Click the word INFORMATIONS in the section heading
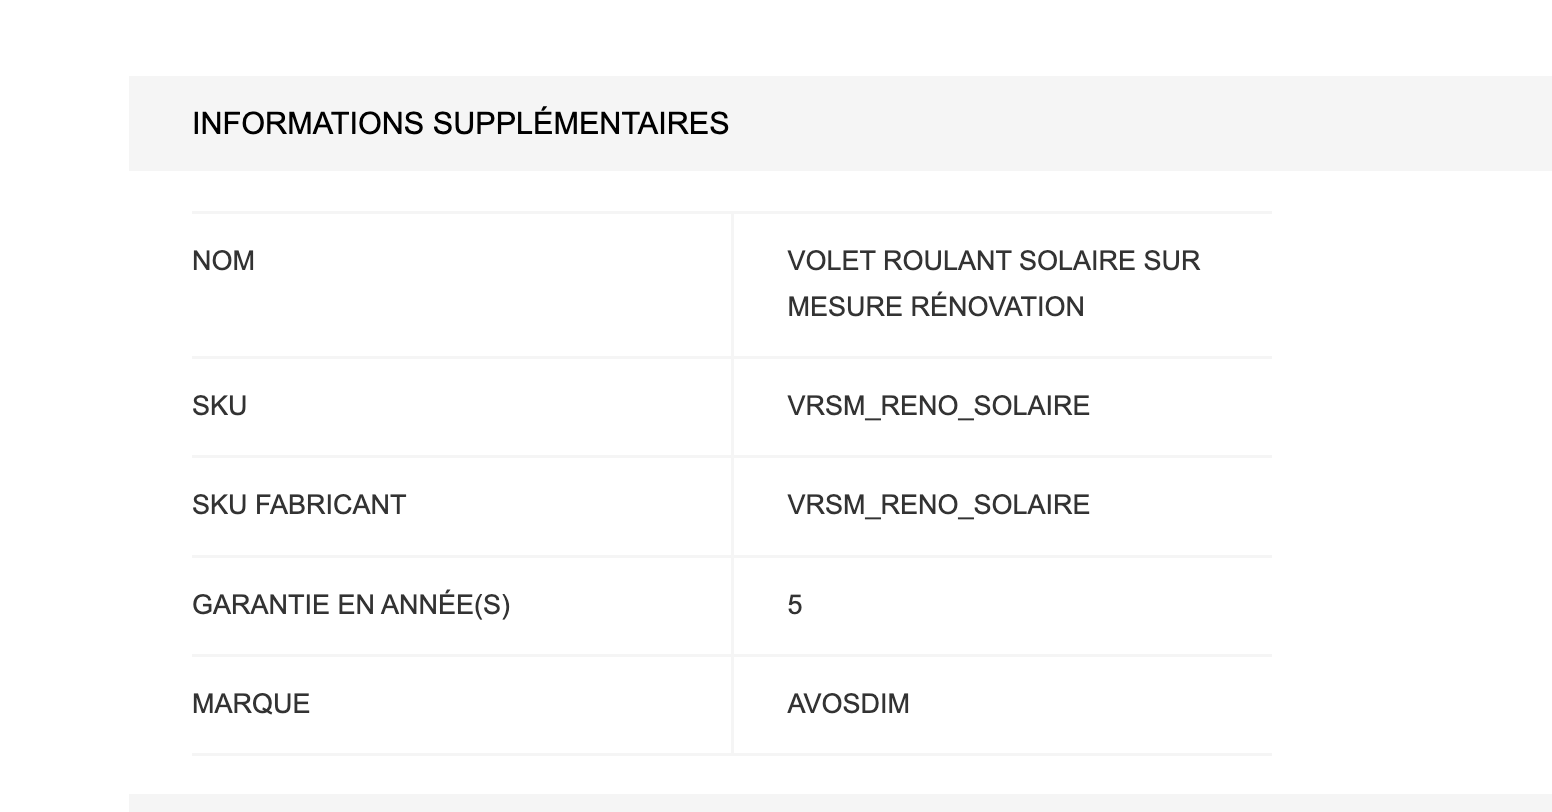 [308, 124]
